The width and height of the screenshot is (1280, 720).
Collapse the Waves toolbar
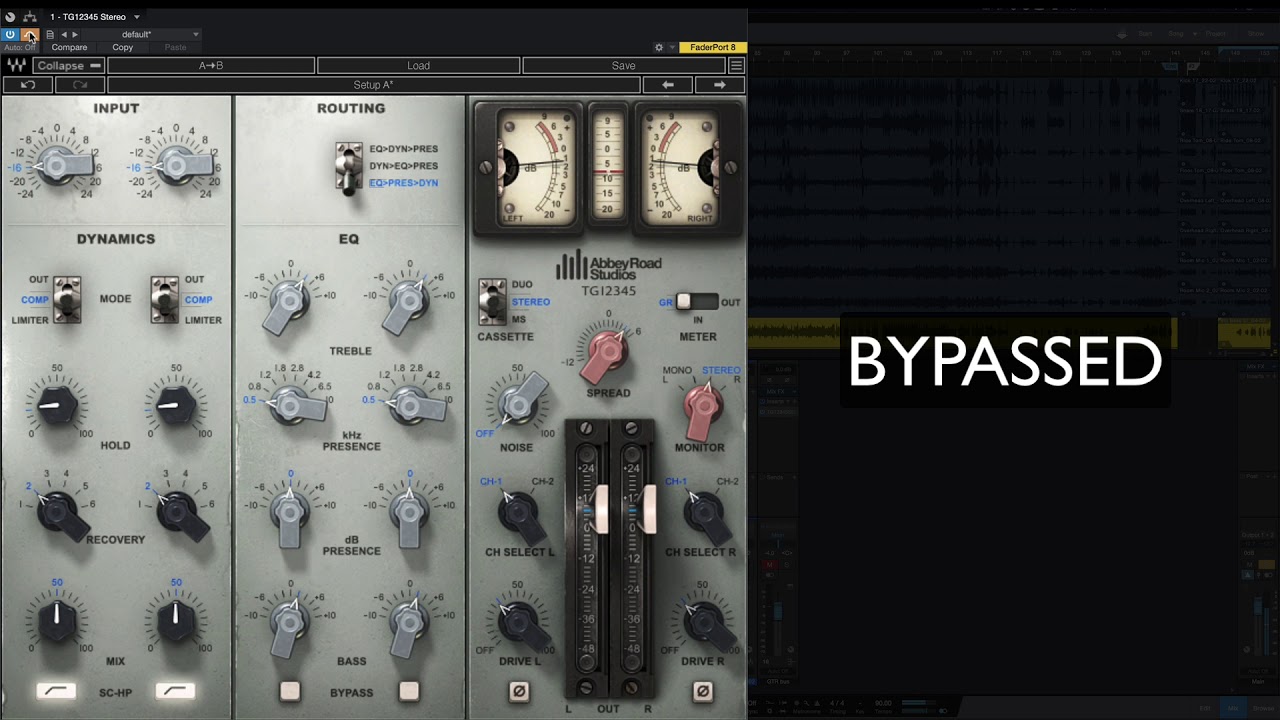coord(69,65)
